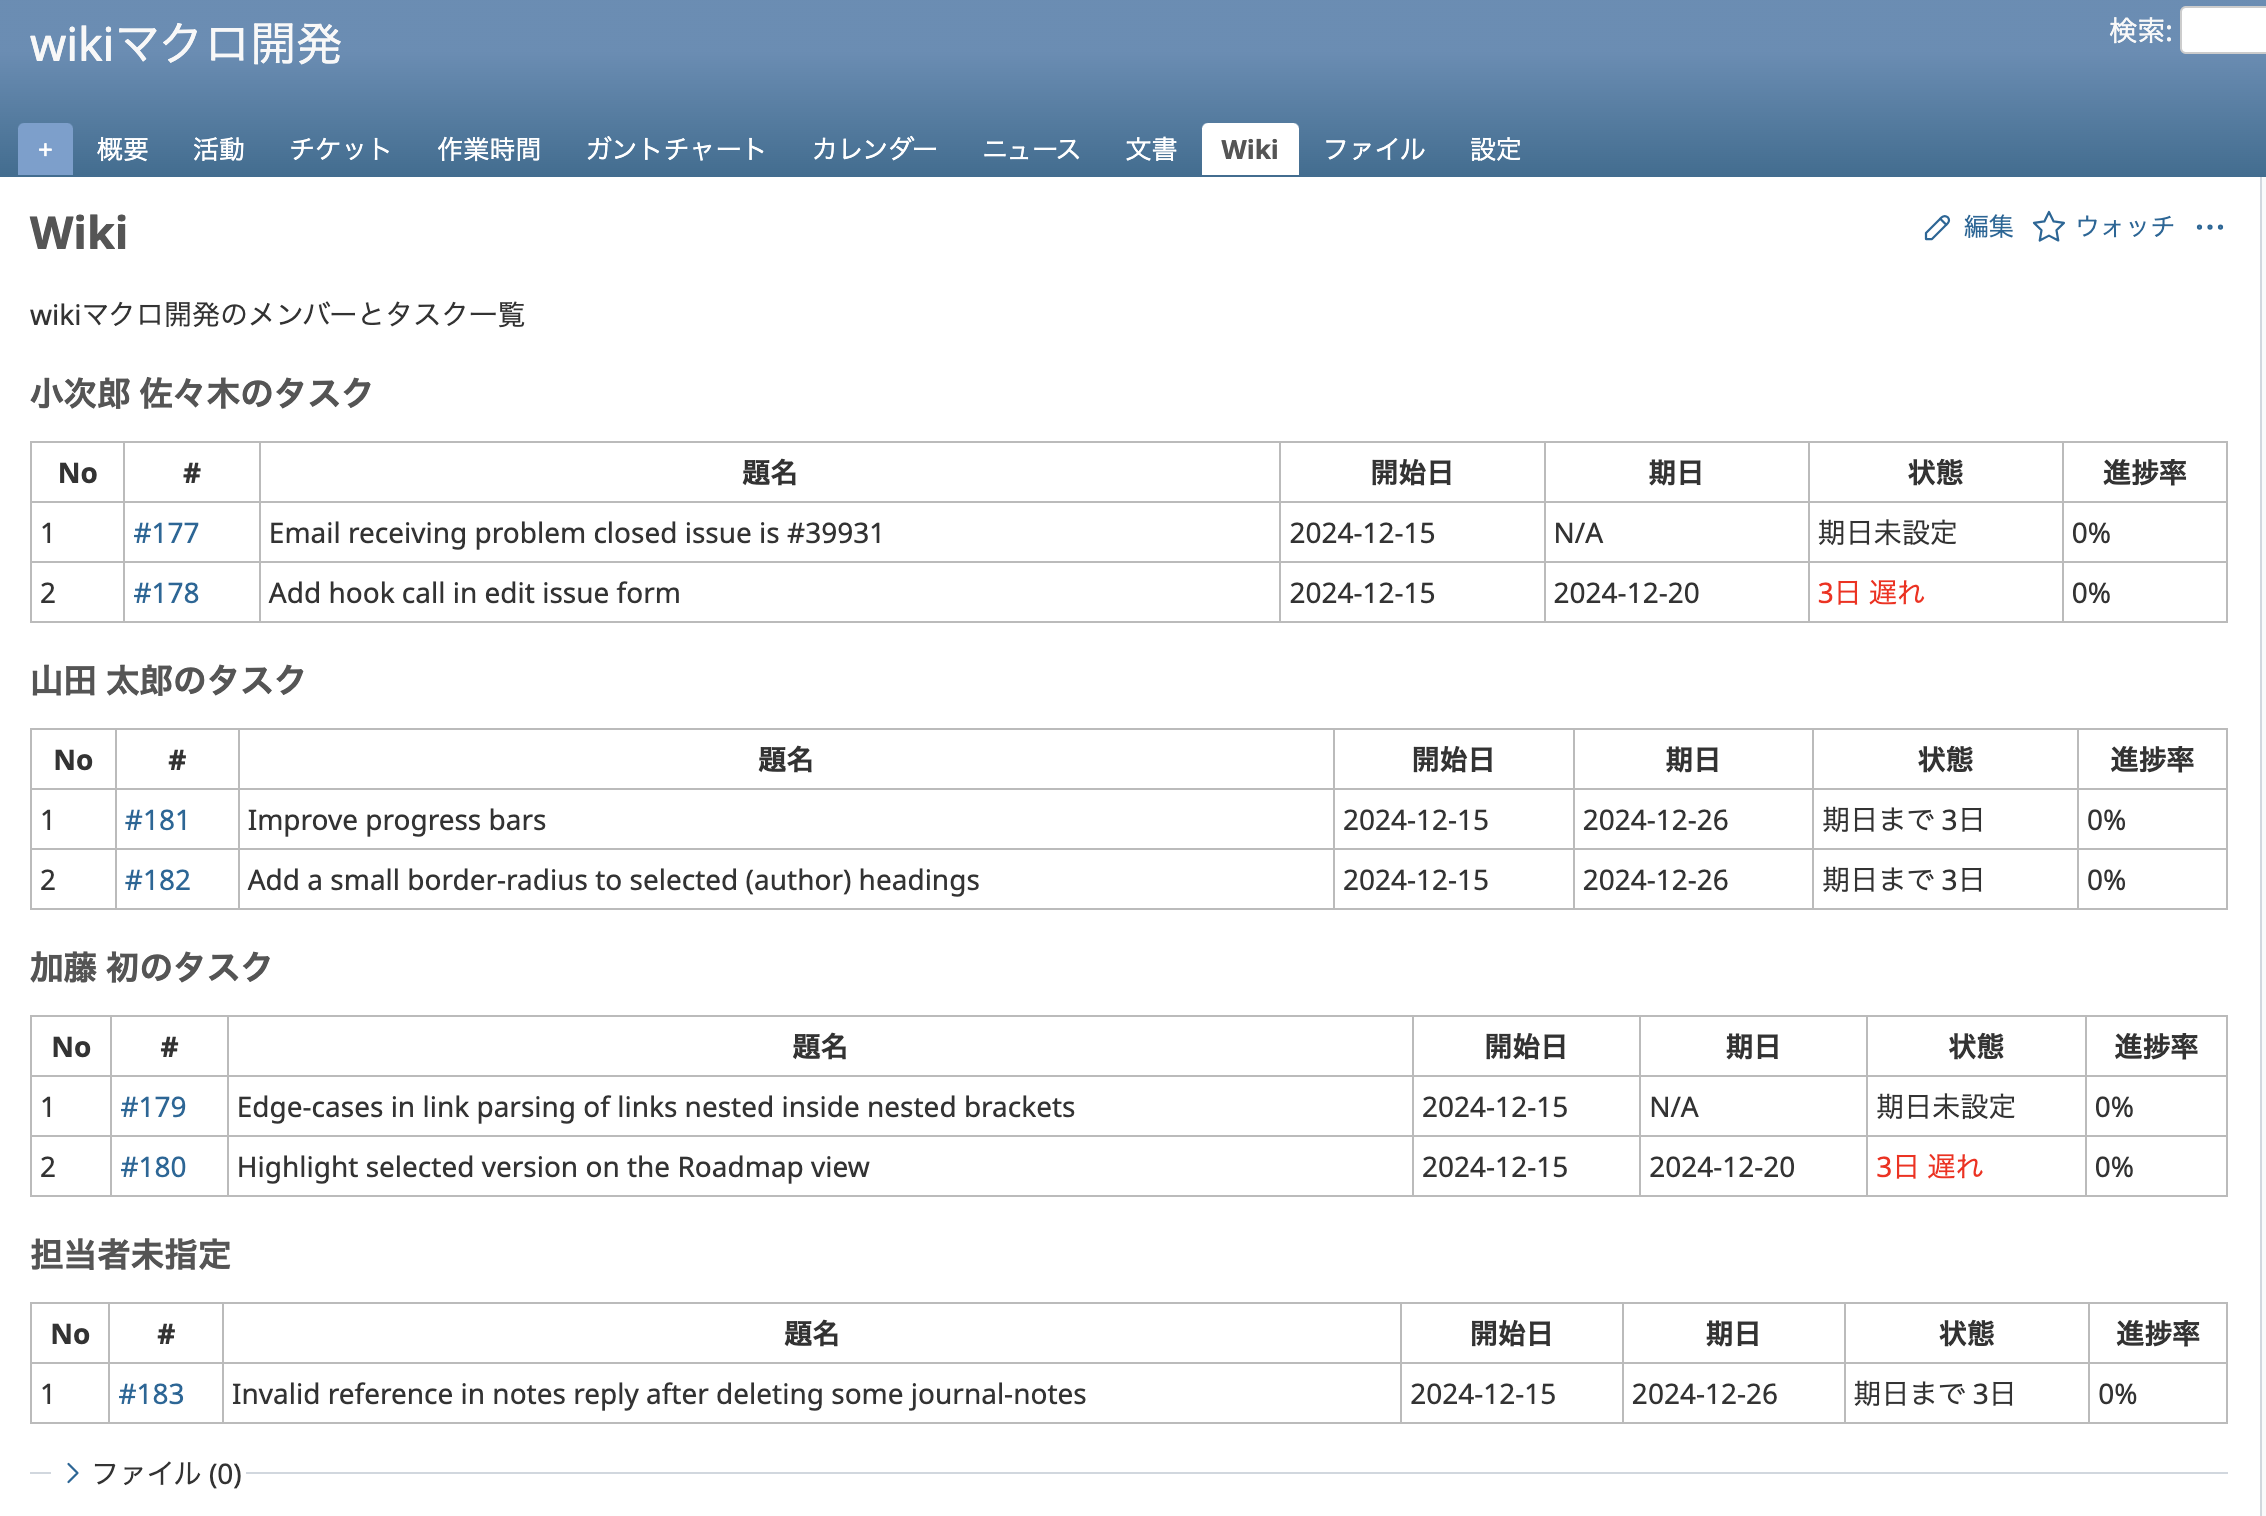Click the star Watch icon
This screenshot has height=1516, width=2266.
click(2048, 228)
